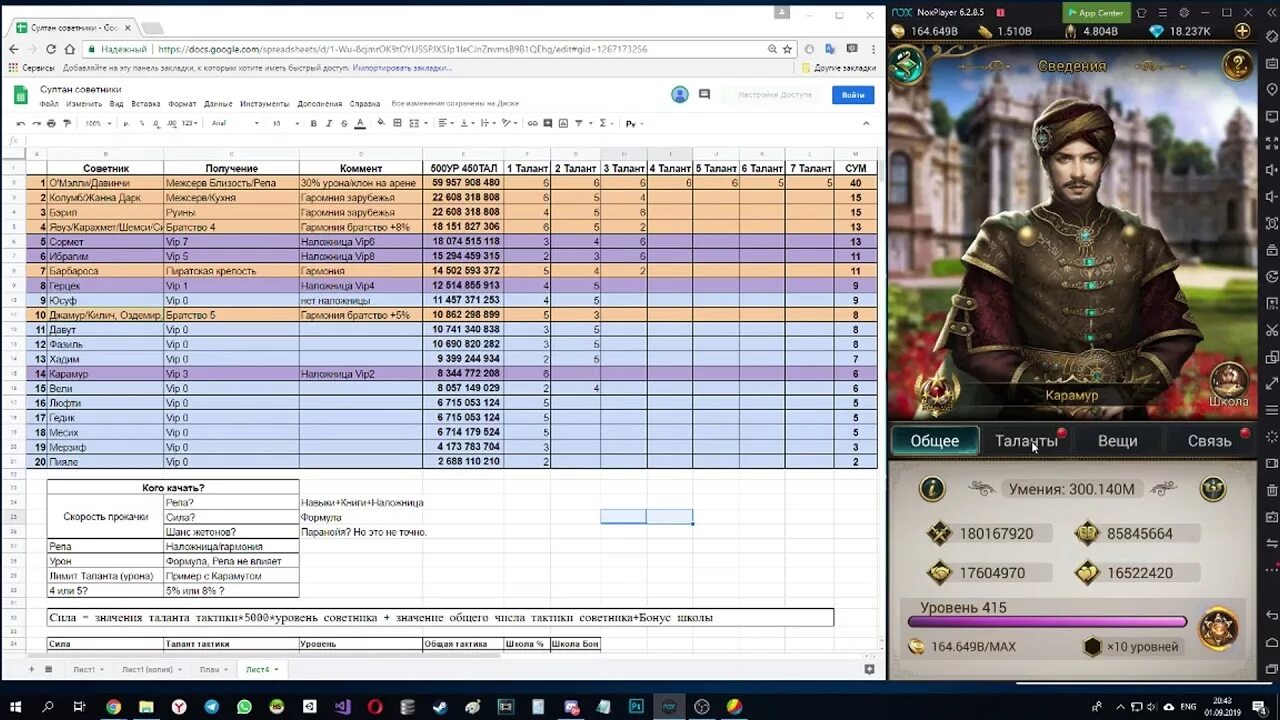The image size is (1280, 720).
Task: Tap the back arrow emblem in game
Action: pos(908,65)
